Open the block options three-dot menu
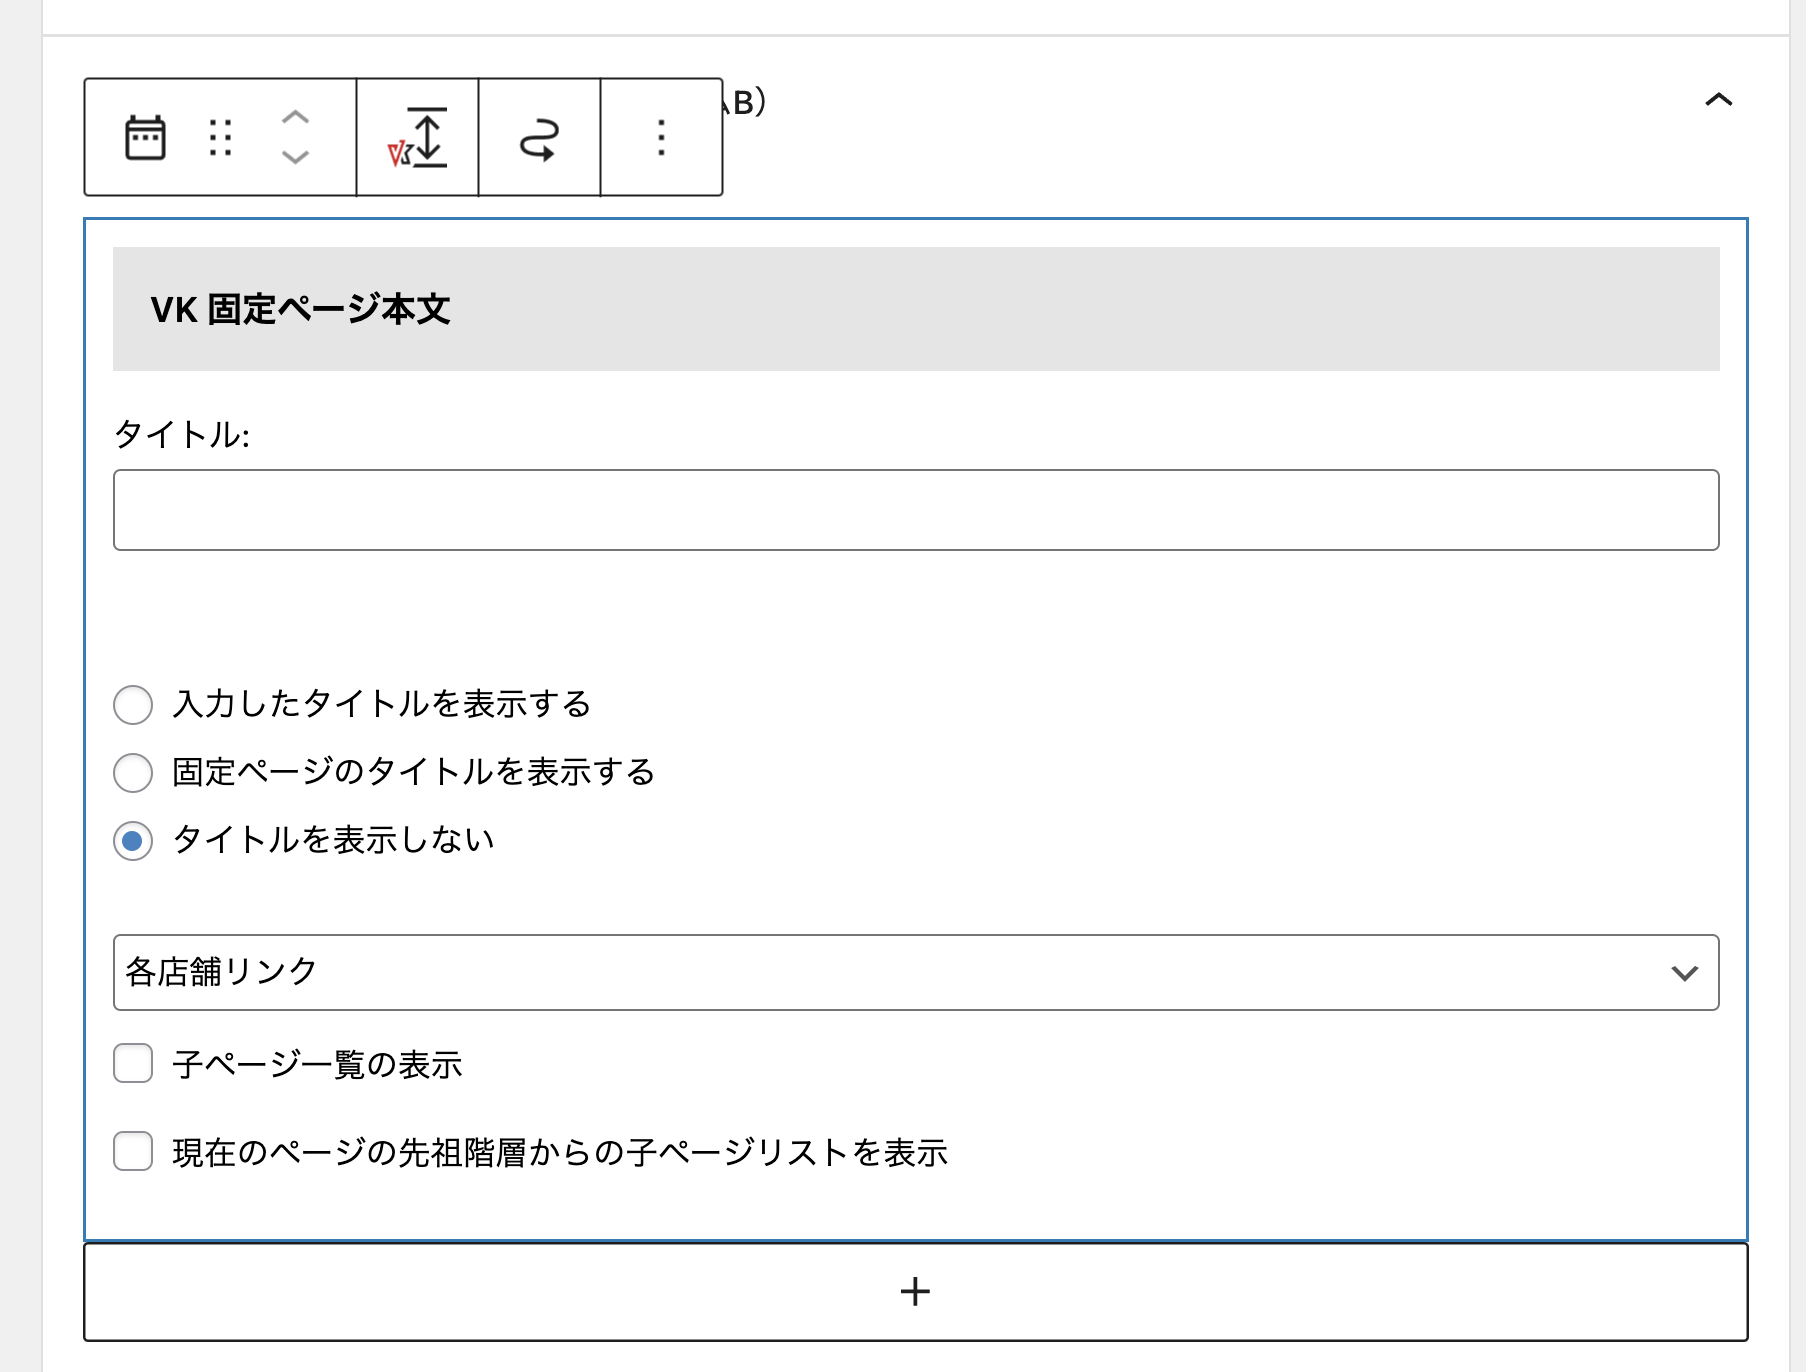The height and width of the screenshot is (1372, 1806). click(x=661, y=137)
